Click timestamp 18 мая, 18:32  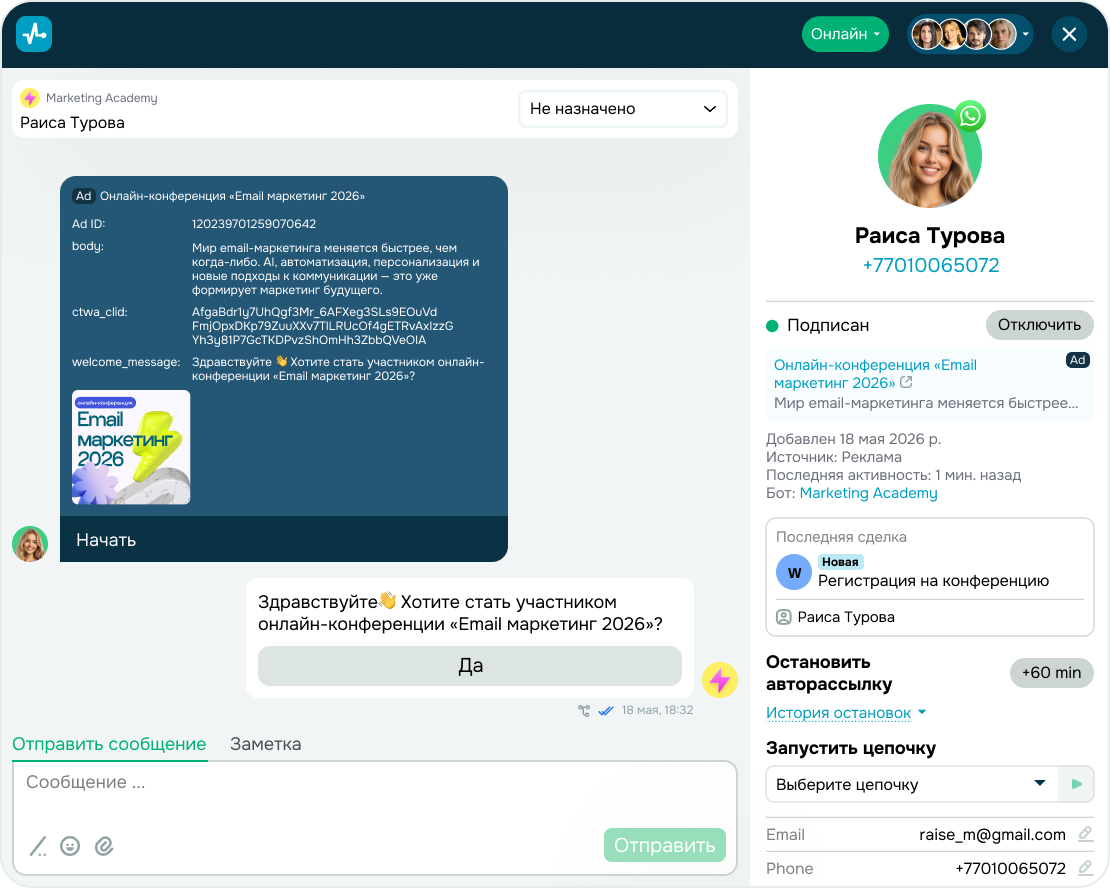pos(658,710)
